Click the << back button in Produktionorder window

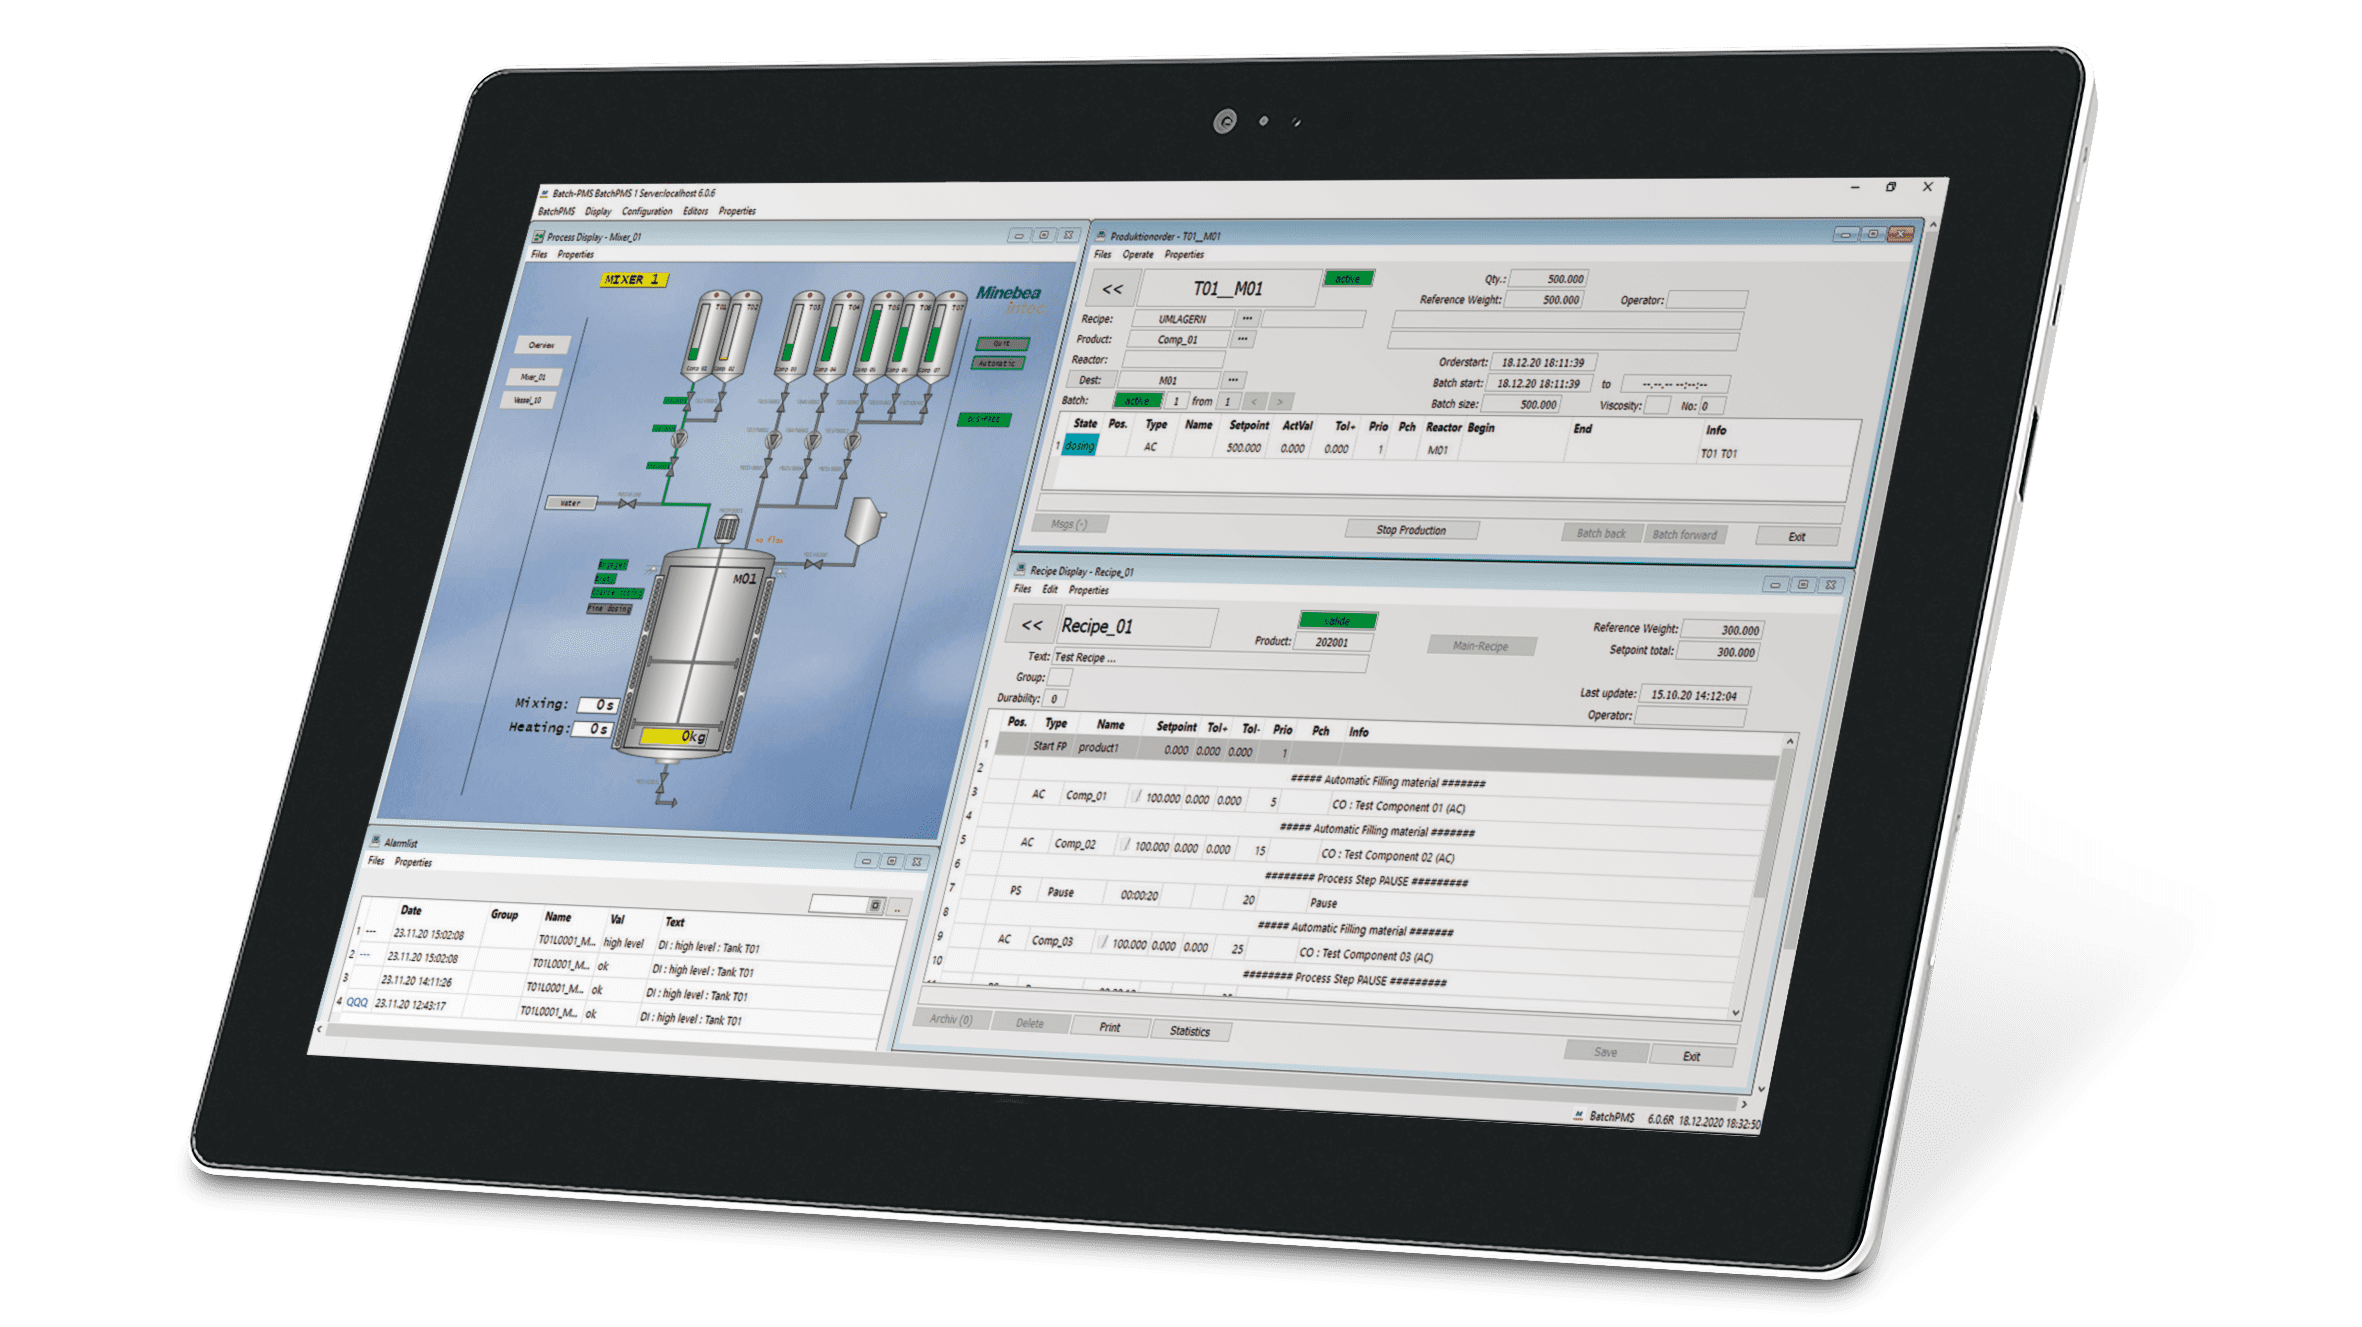coord(1112,289)
